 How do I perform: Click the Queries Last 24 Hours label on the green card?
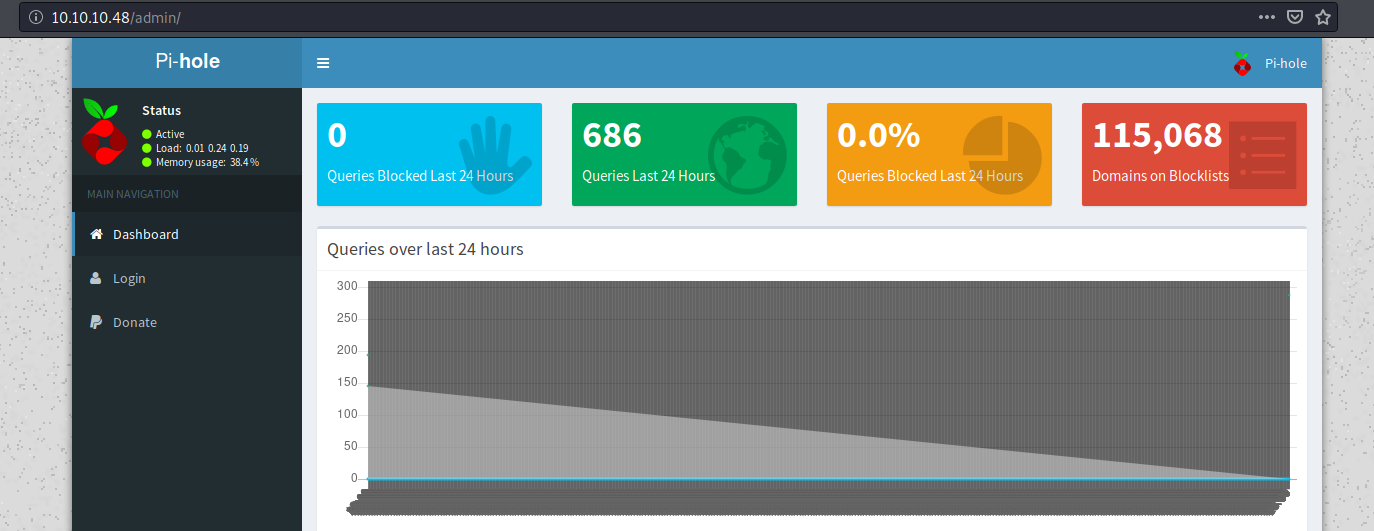[x=649, y=176]
